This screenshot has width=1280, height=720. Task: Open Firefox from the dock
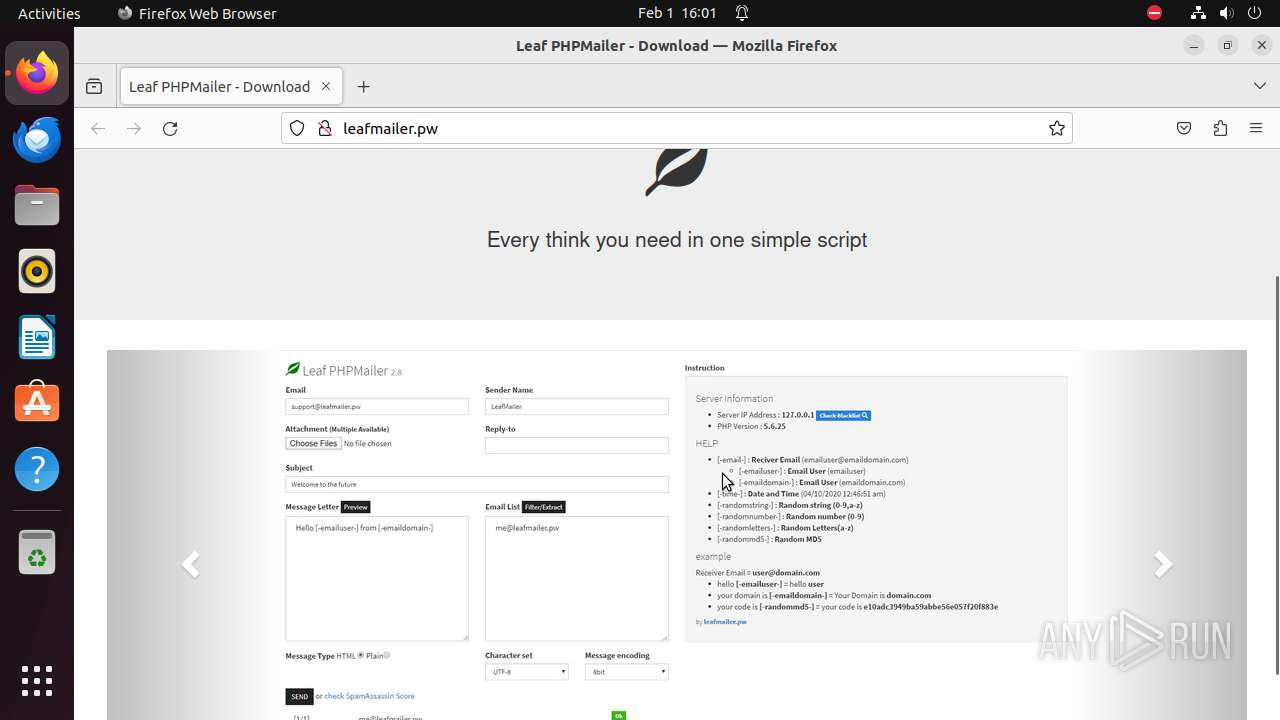pyautogui.click(x=37, y=73)
